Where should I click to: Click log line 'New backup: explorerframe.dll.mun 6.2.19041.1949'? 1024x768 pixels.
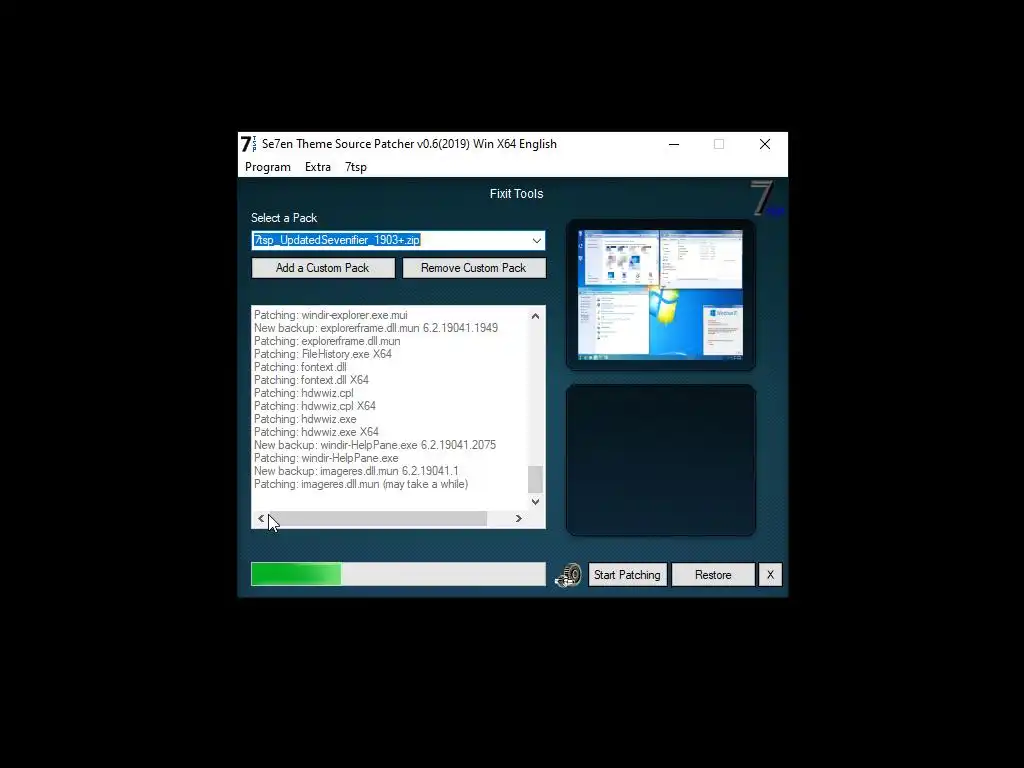pyautogui.click(x=376, y=328)
